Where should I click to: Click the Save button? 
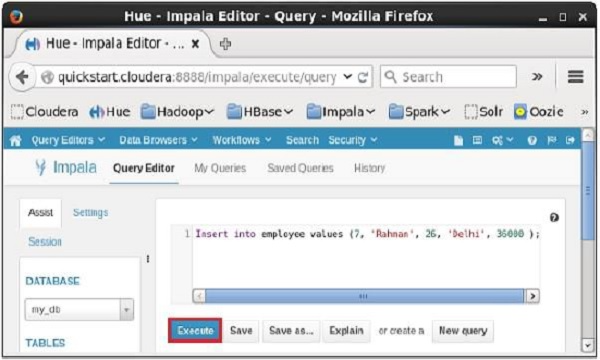click(241, 331)
